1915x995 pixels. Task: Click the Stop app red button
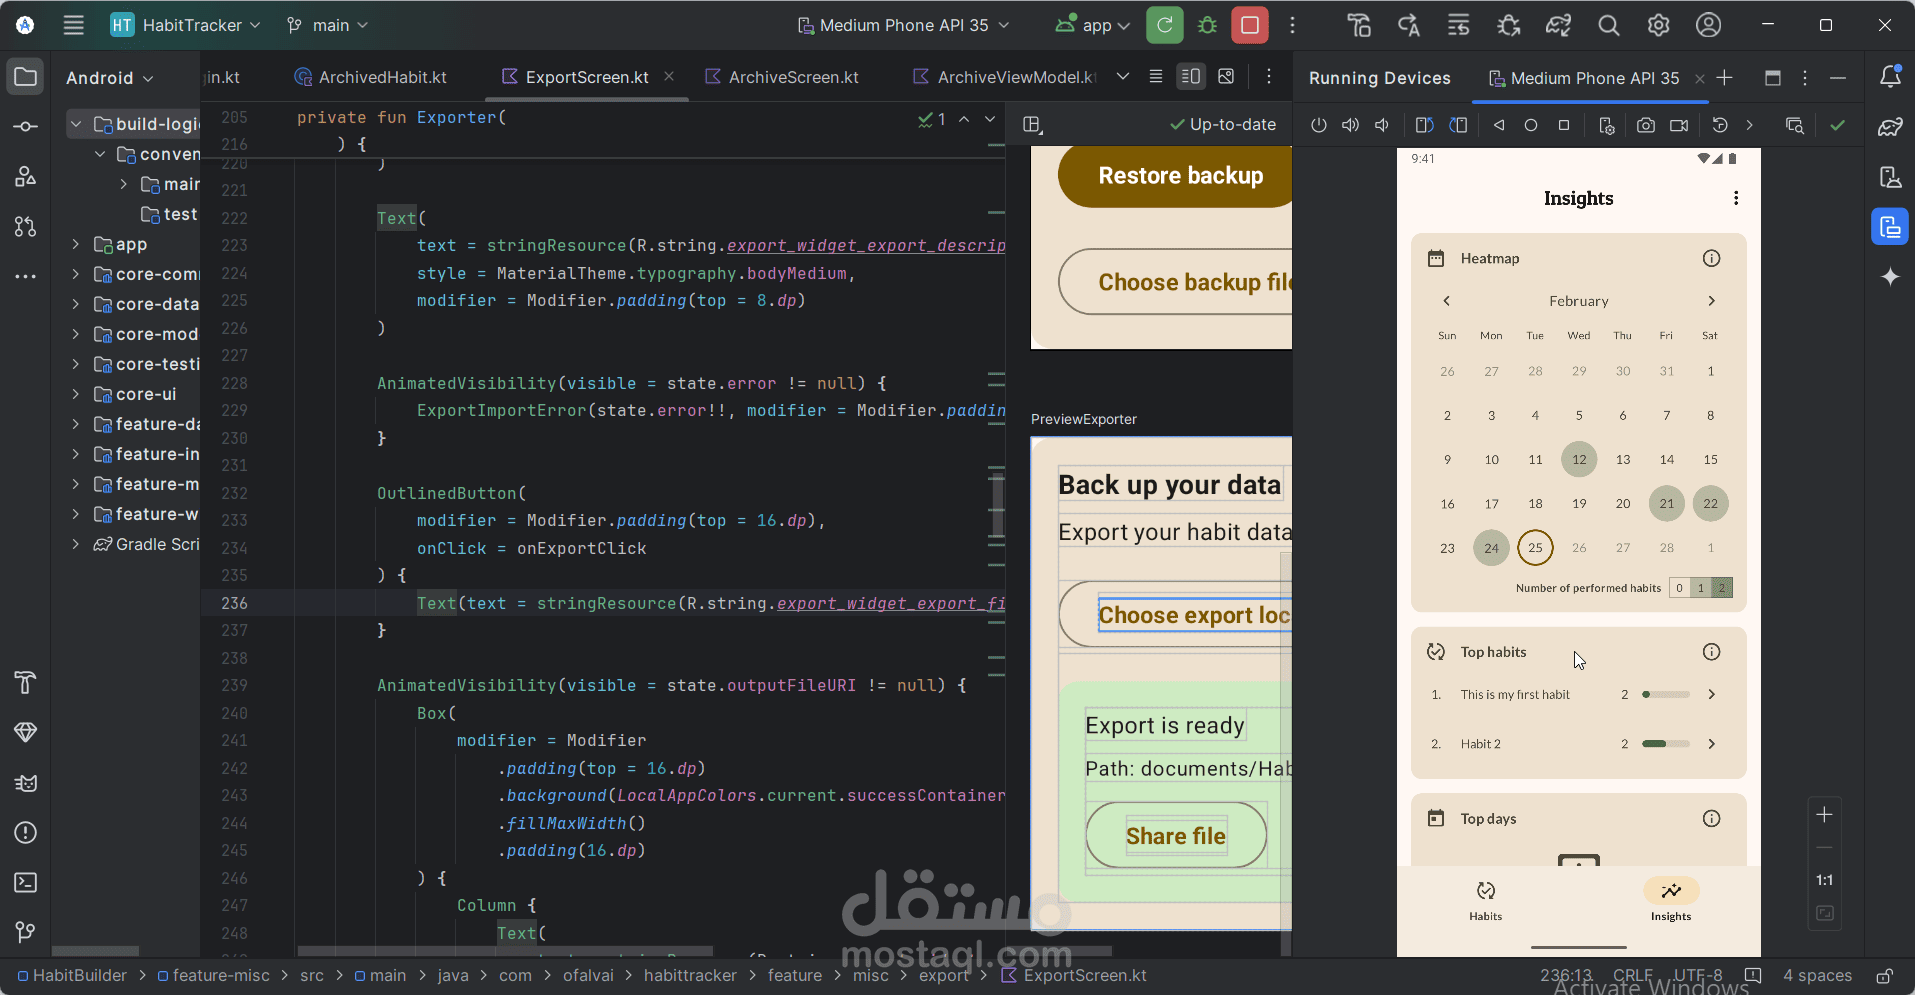1250,25
